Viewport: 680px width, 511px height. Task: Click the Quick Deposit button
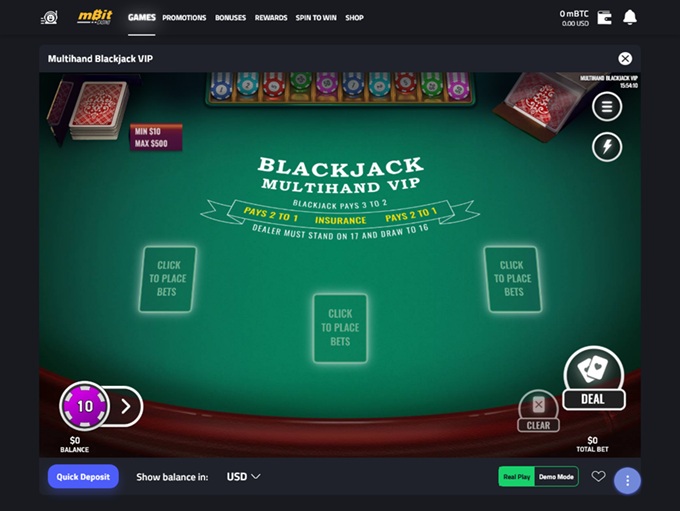coord(83,477)
